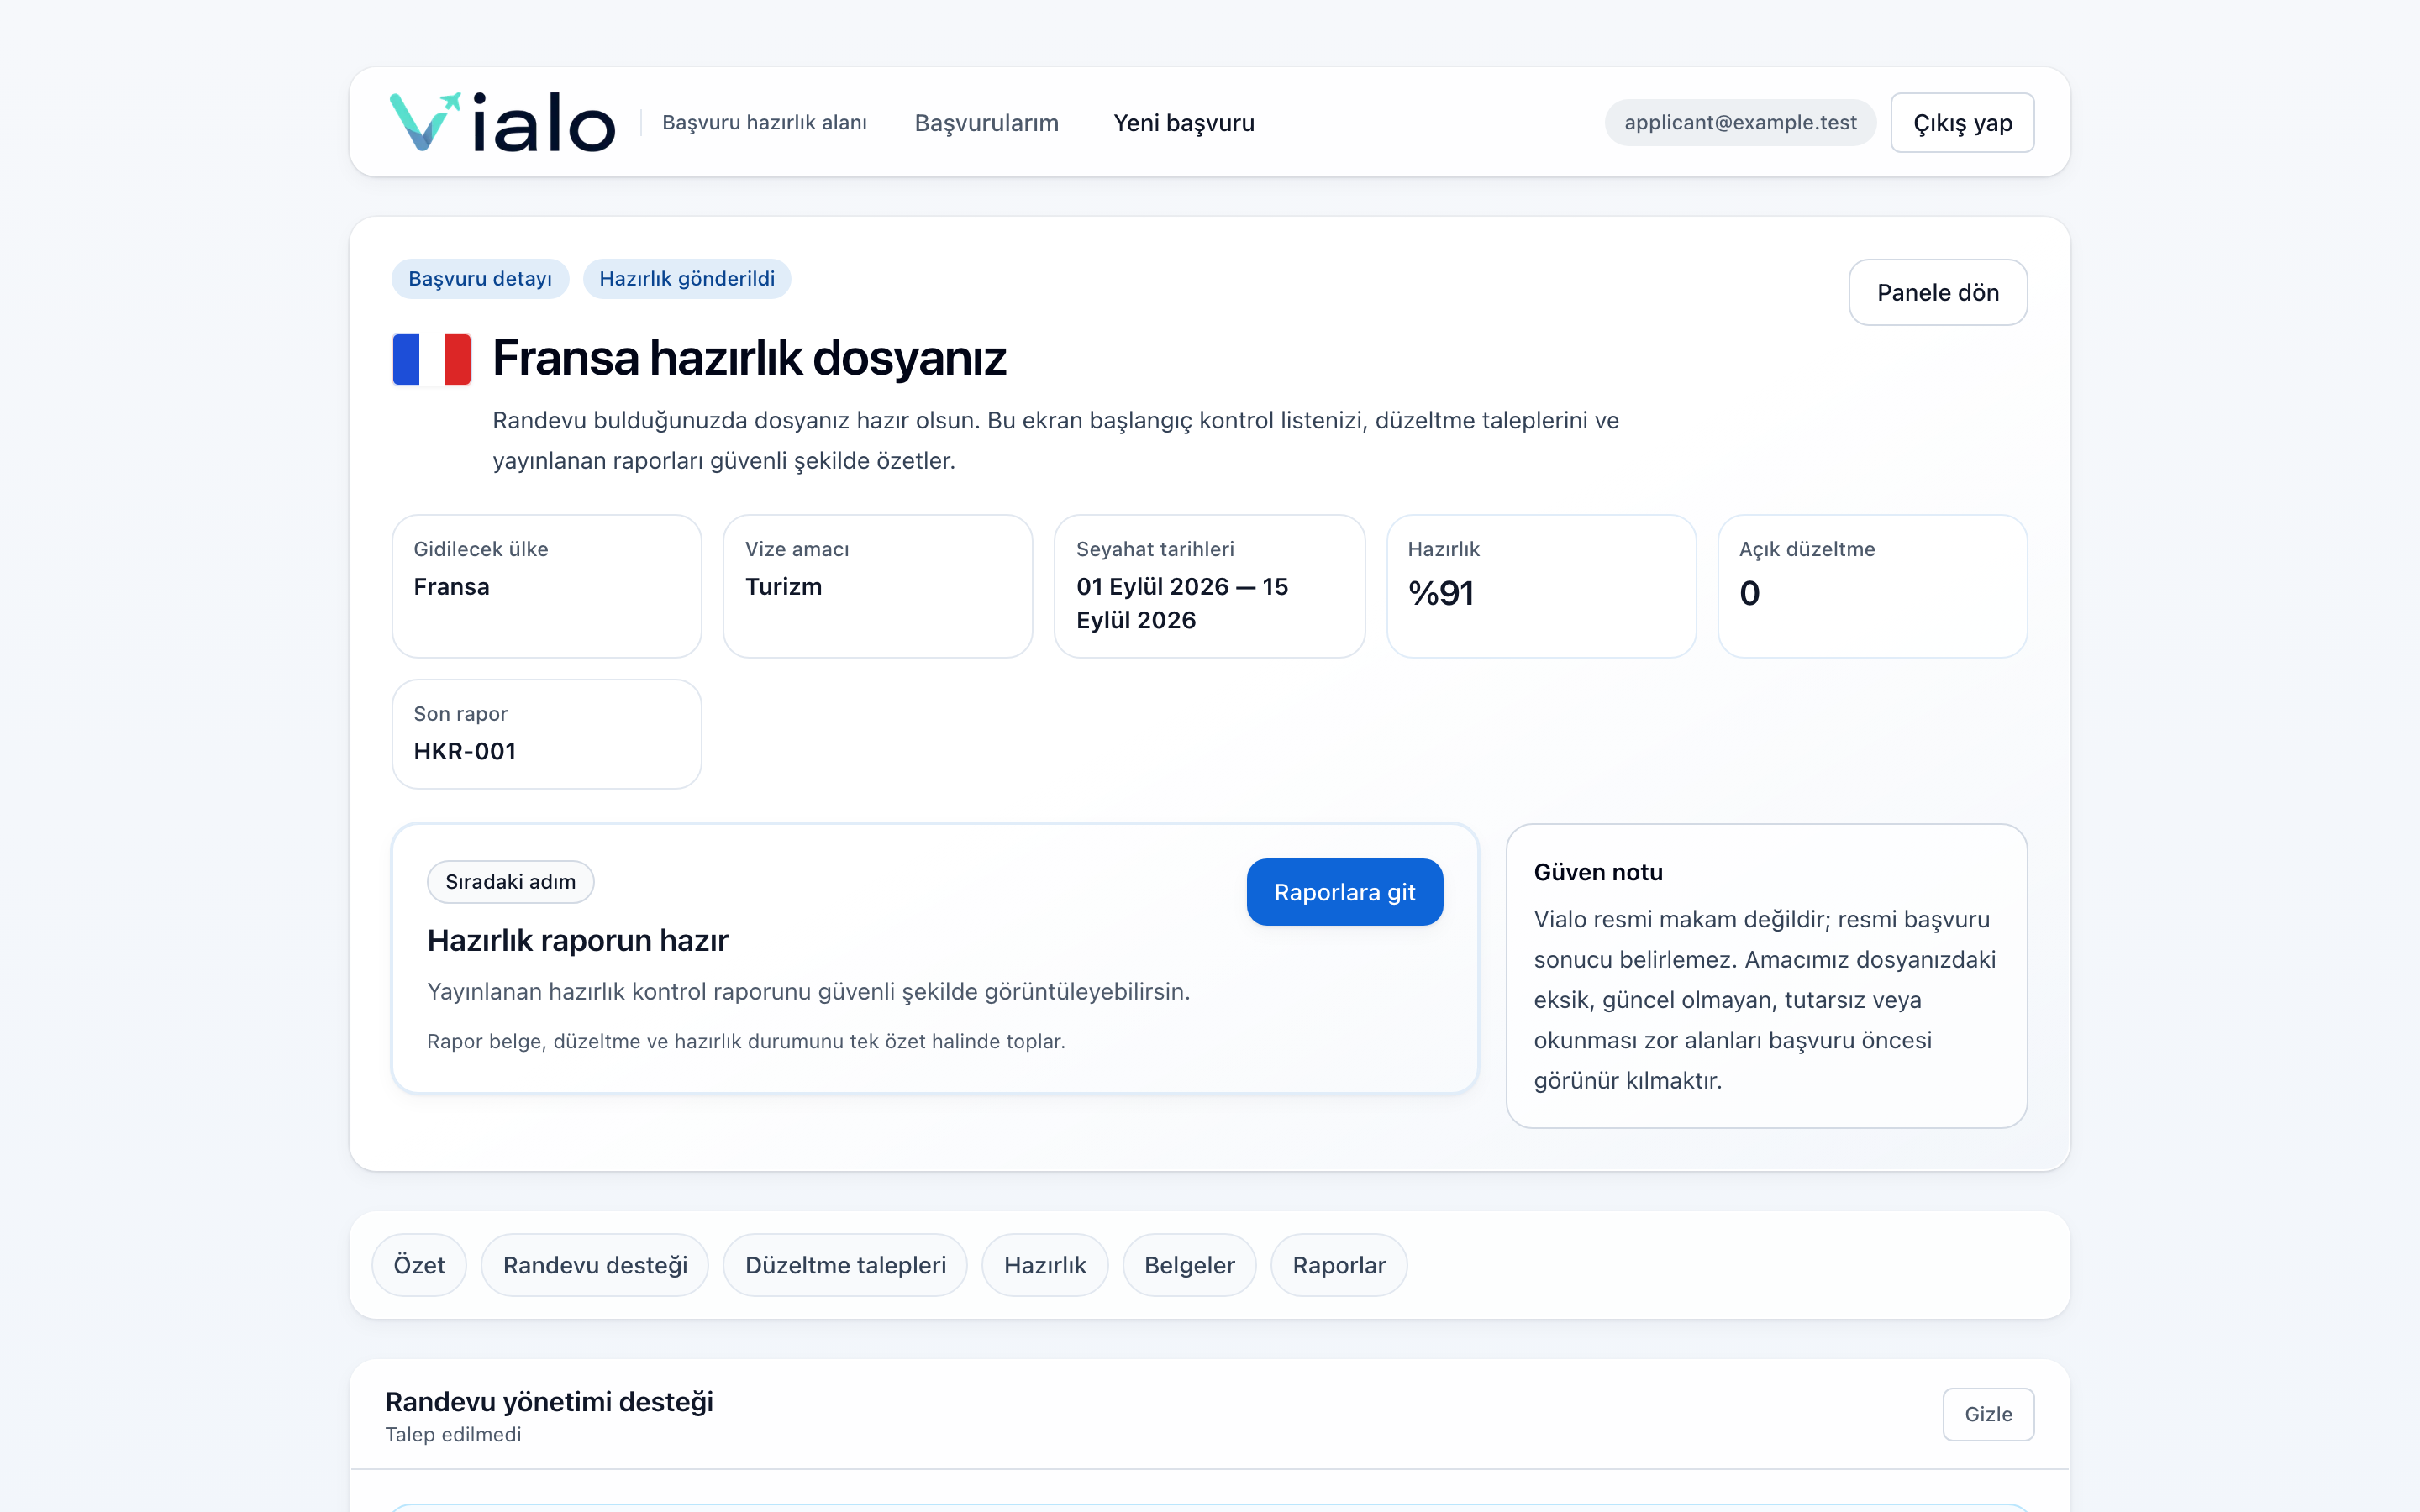Open the Raporlar tab

tap(1339, 1265)
